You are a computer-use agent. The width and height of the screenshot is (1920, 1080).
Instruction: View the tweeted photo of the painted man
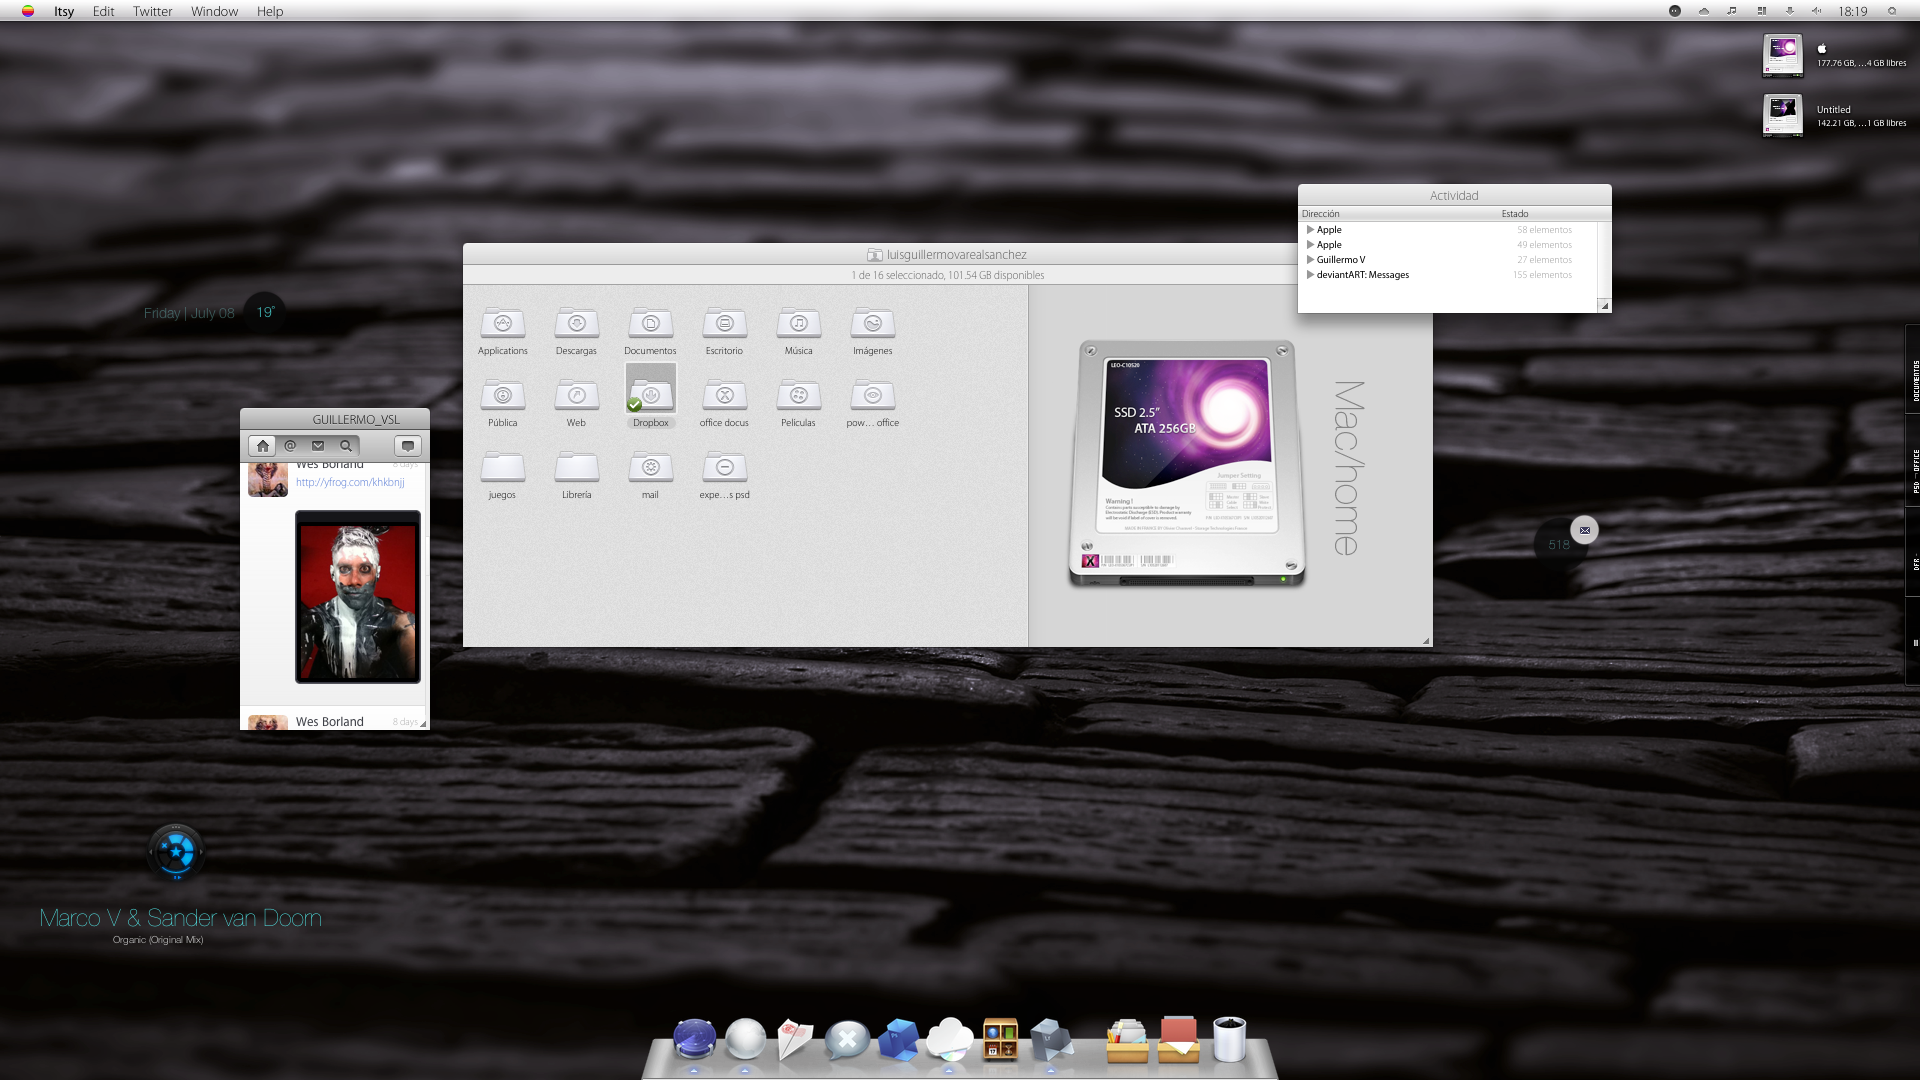pyautogui.click(x=358, y=597)
